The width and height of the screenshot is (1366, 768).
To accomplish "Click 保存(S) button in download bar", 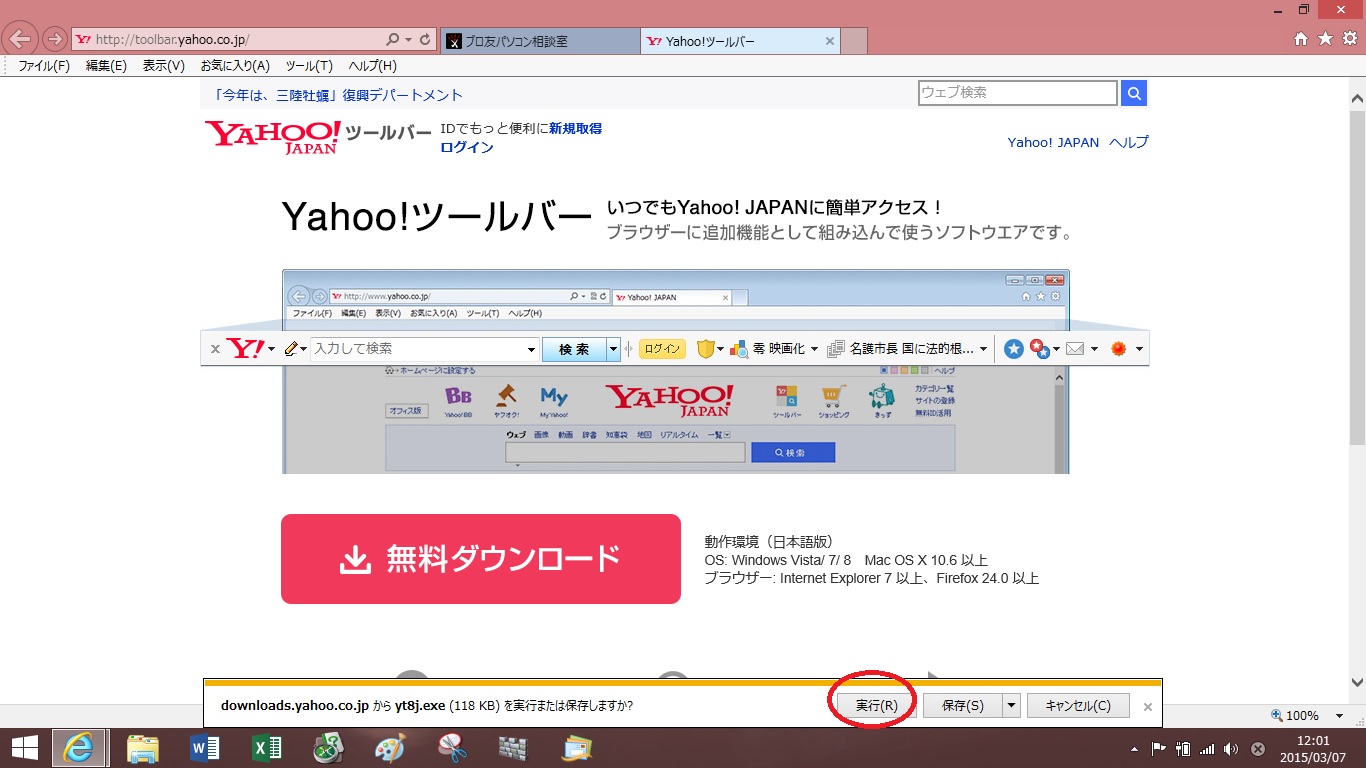I will [963, 705].
